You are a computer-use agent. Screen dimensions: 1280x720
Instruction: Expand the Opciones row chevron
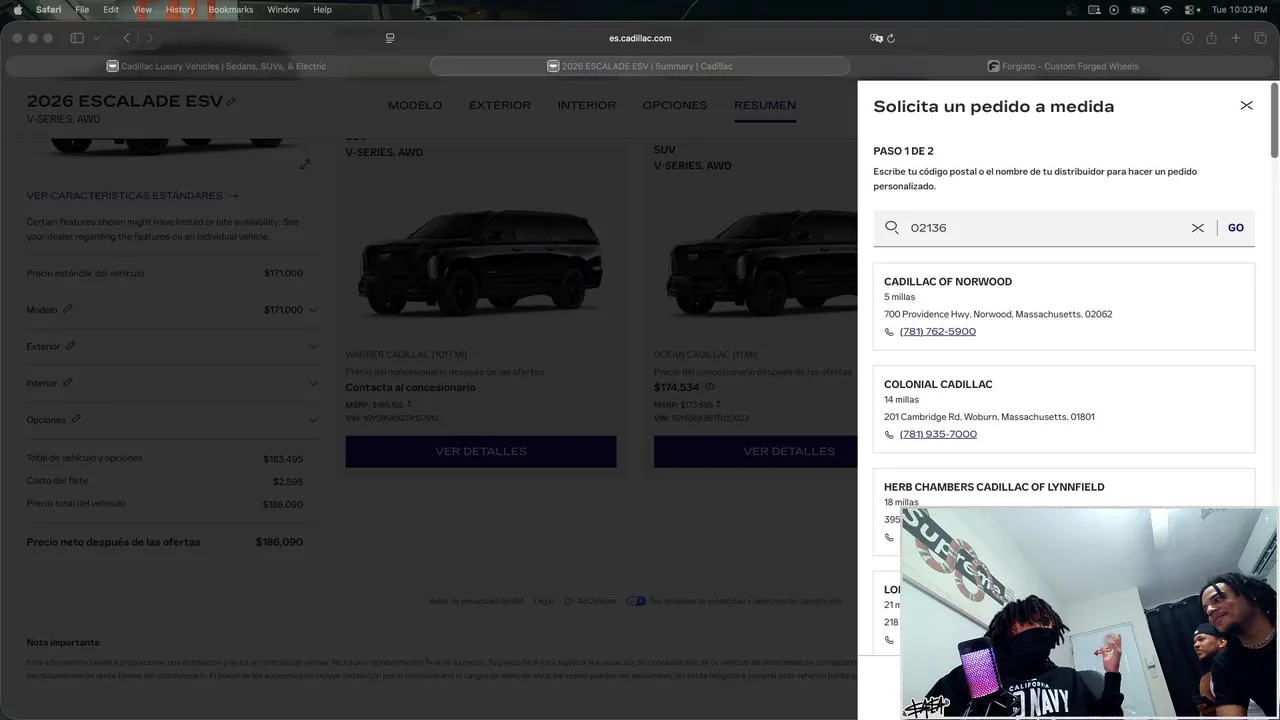click(313, 420)
